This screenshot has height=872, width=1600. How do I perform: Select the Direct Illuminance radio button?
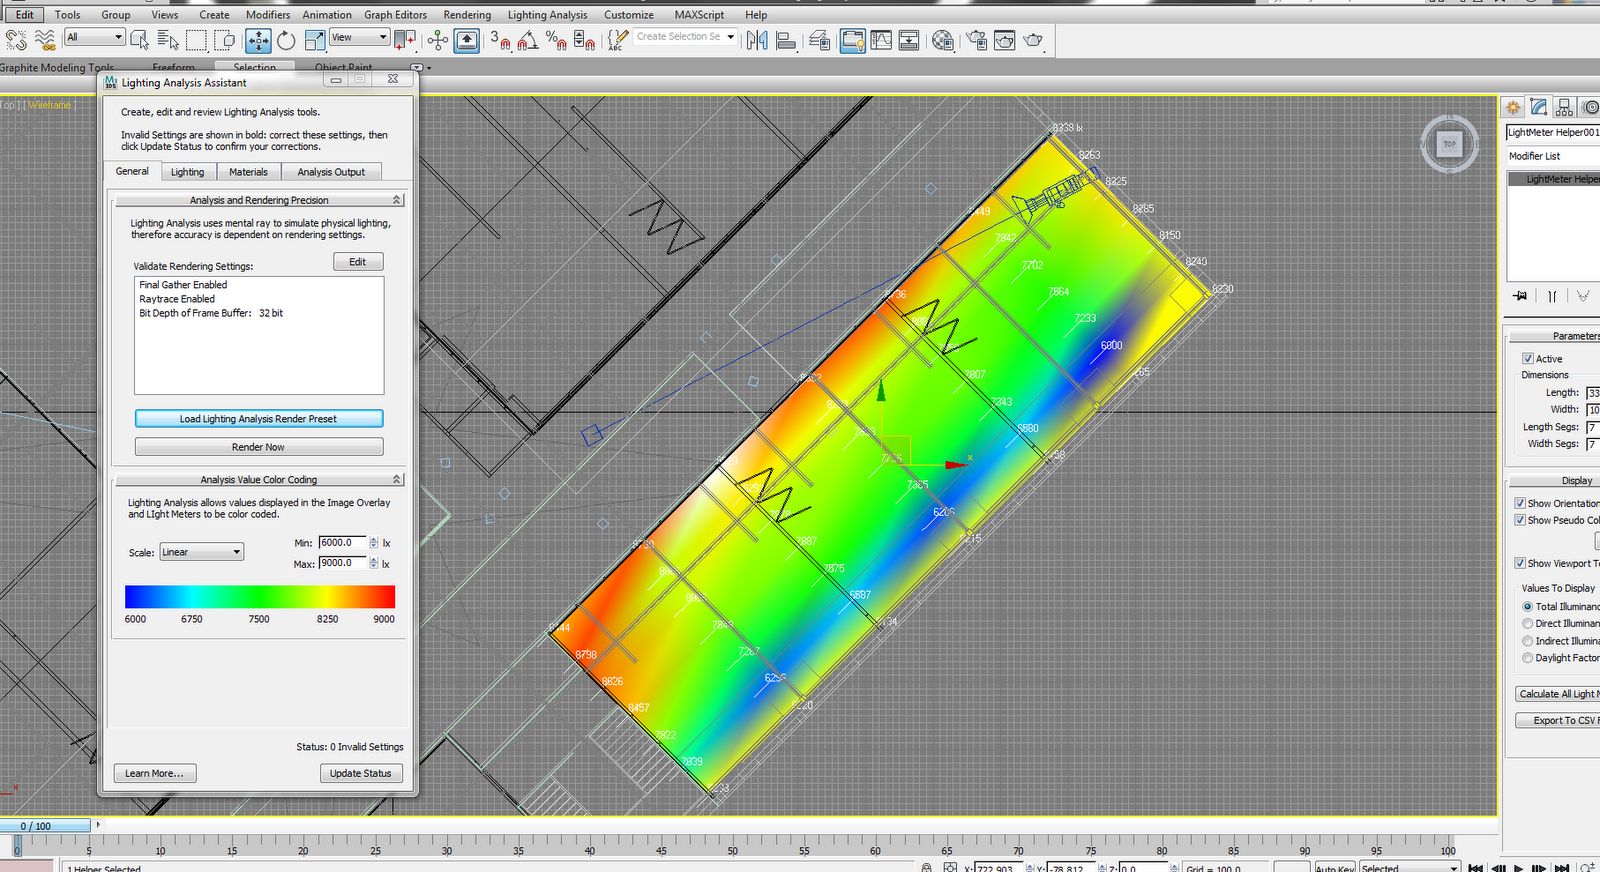[x=1528, y=624]
